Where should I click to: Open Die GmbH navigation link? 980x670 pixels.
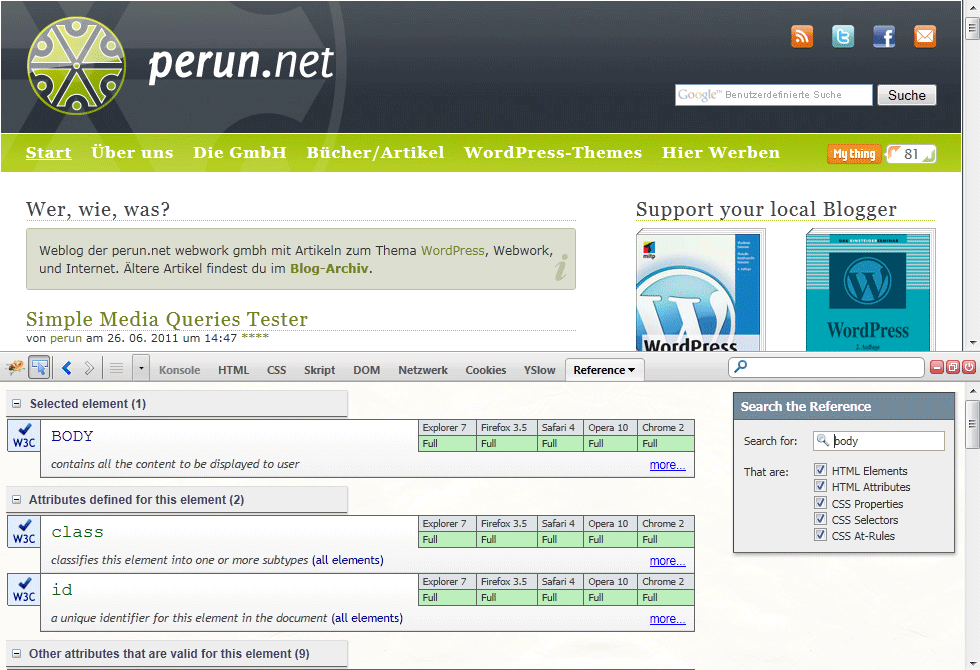239,152
